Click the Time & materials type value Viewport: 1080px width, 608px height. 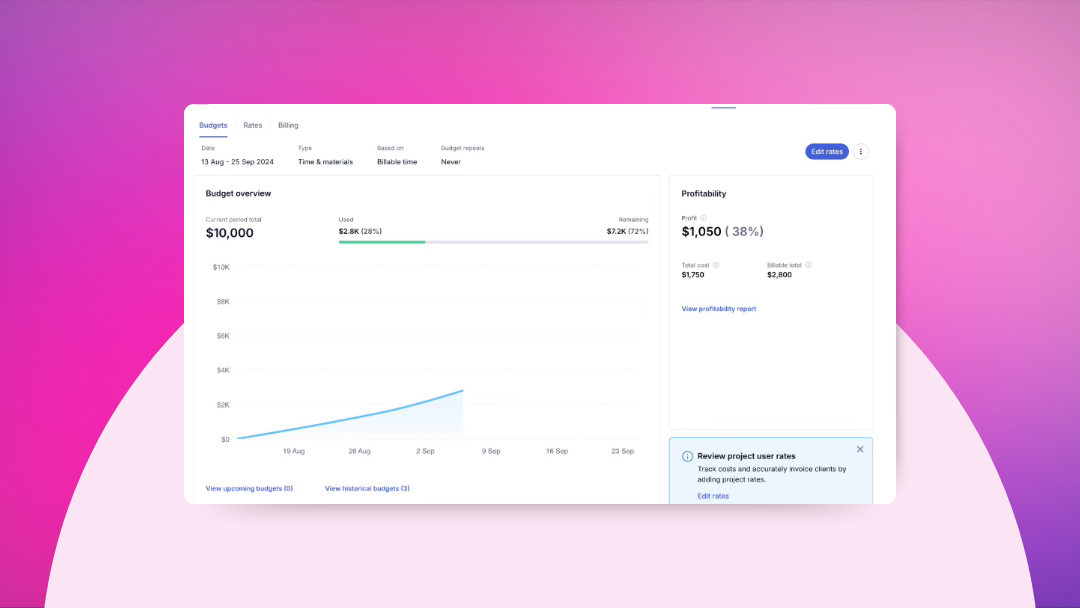pos(326,161)
